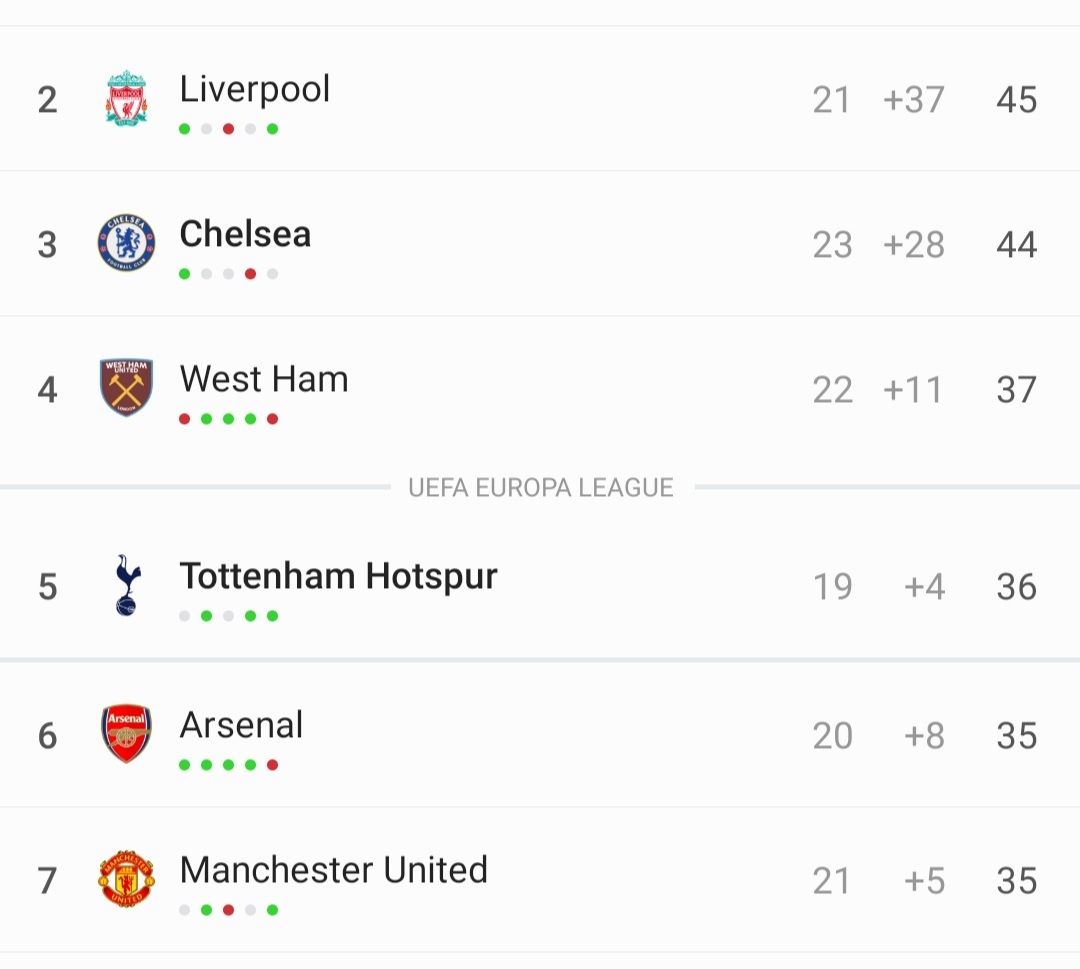
Task: Tap the Arsenal cannon crest
Action: (126, 733)
